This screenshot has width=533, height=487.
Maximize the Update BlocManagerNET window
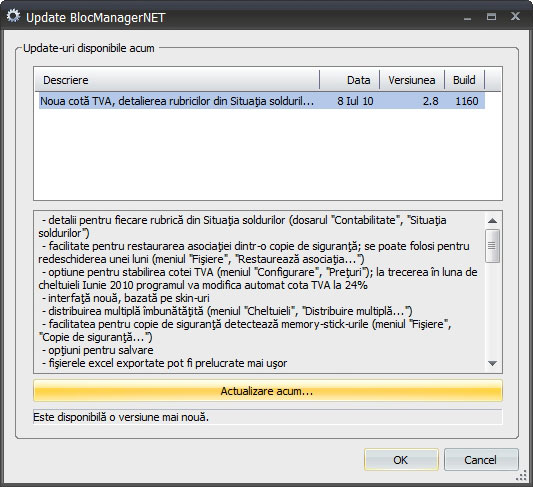(491, 17)
